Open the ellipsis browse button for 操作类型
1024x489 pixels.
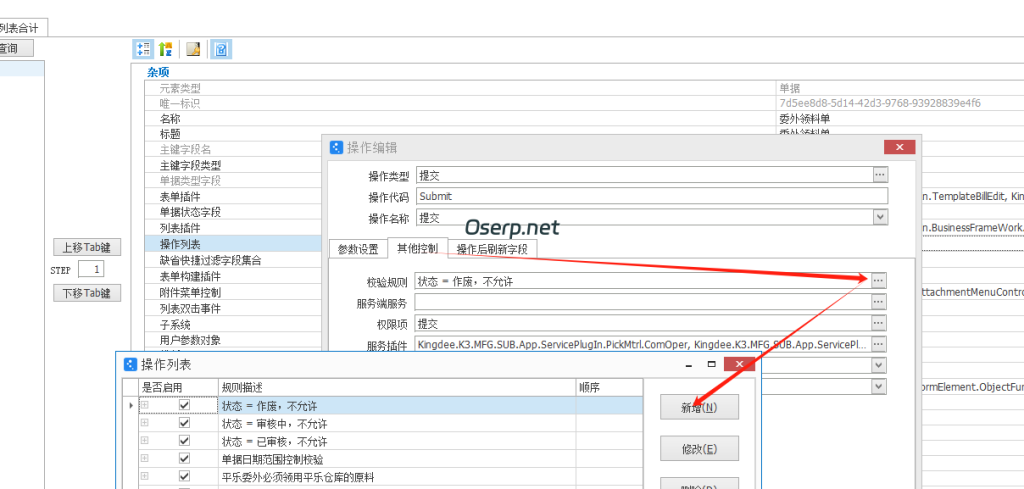[879, 175]
